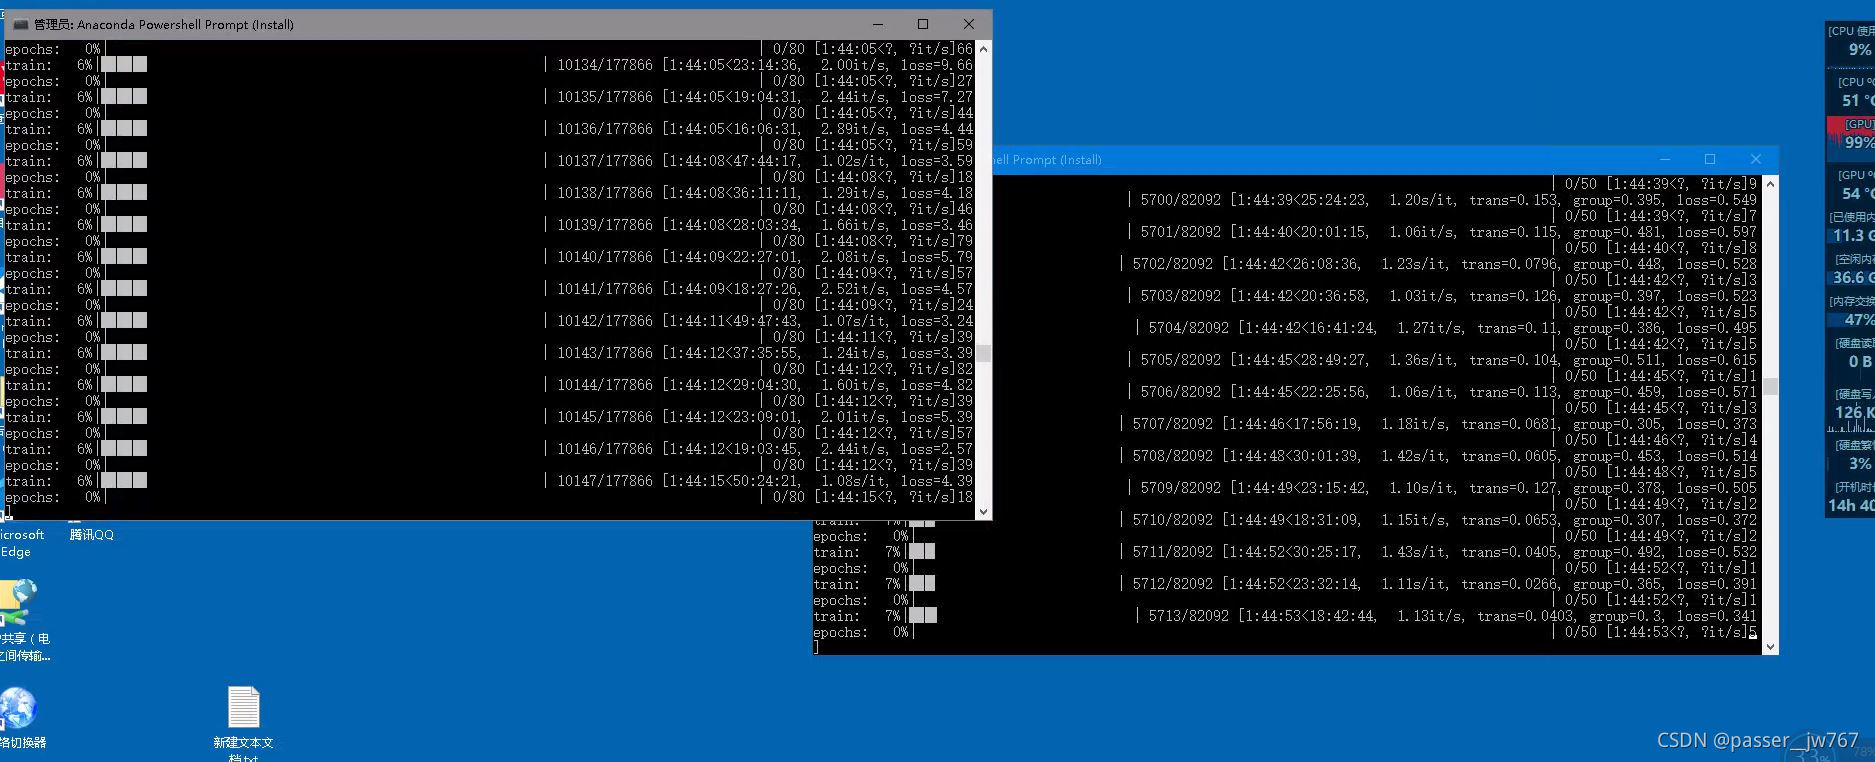Click the Anaconda Powershell Prompt title bar icon

pos(21,24)
